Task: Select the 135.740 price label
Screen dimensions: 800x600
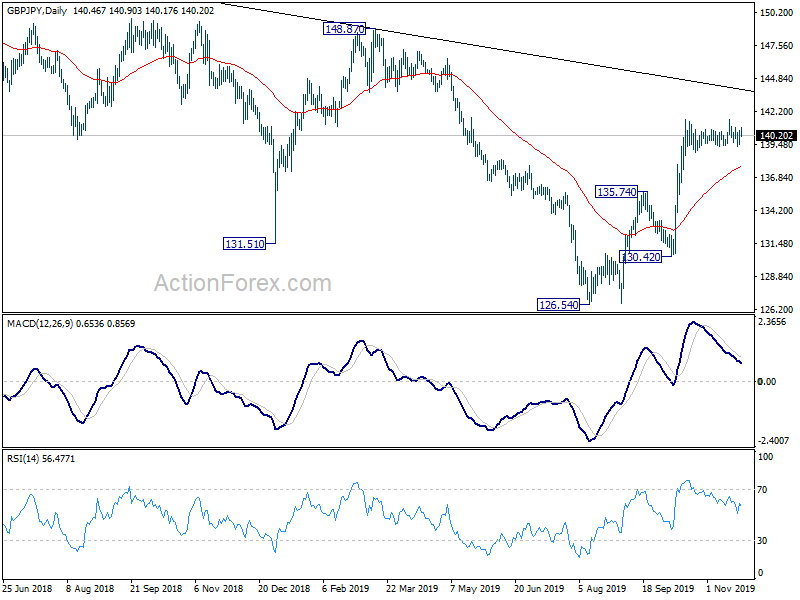Action: point(617,192)
